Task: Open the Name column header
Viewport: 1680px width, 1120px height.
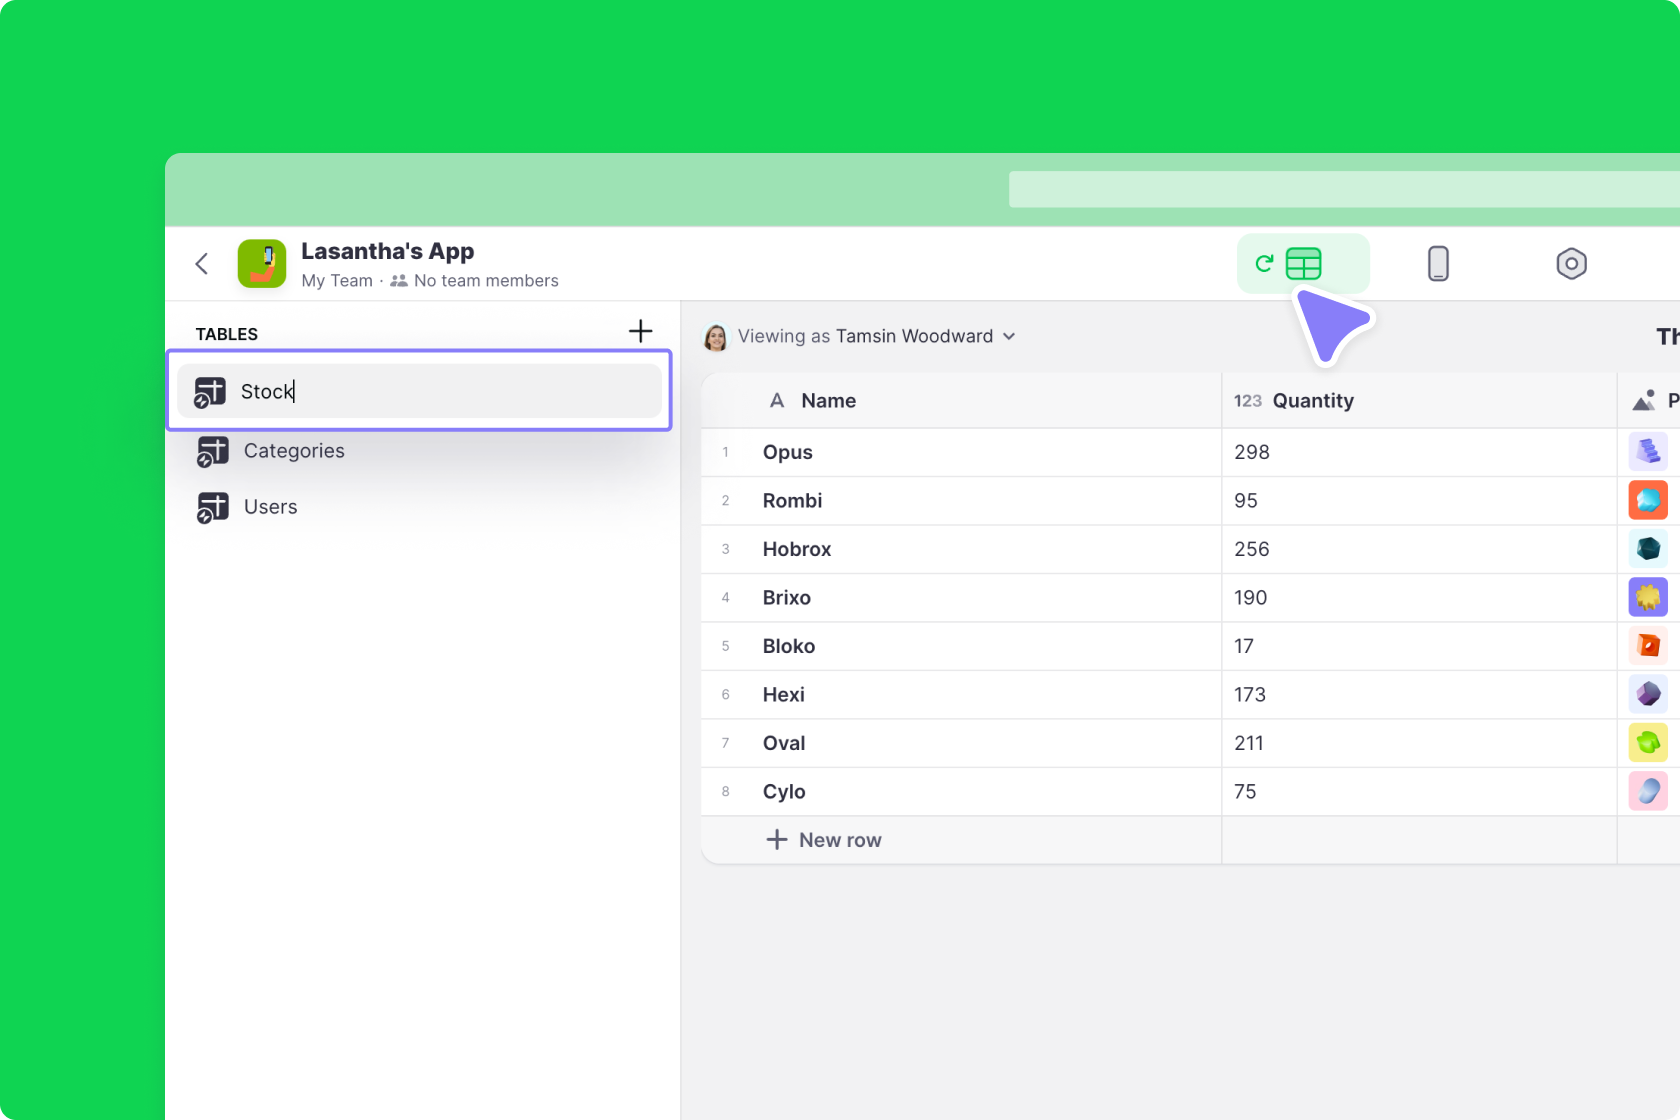Action: [828, 401]
